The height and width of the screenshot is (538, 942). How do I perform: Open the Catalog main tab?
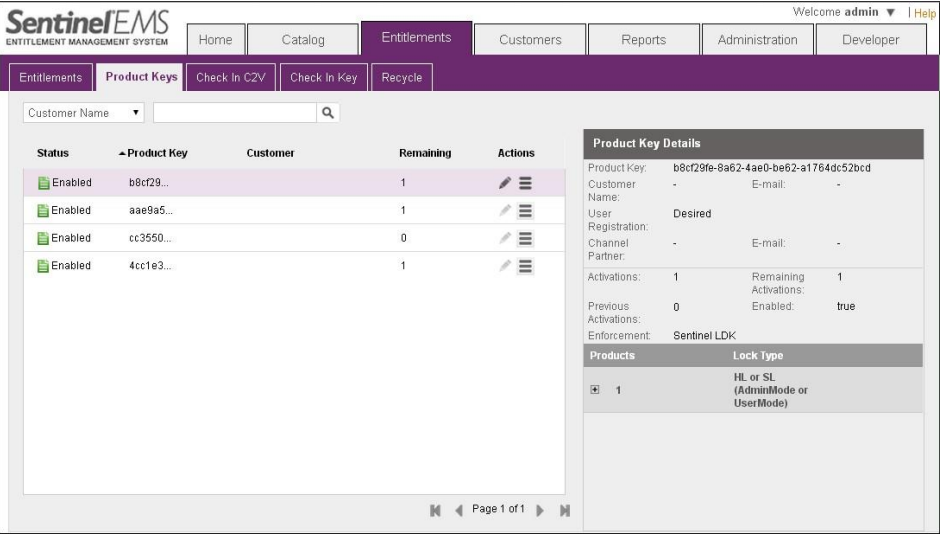pos(303,40)
